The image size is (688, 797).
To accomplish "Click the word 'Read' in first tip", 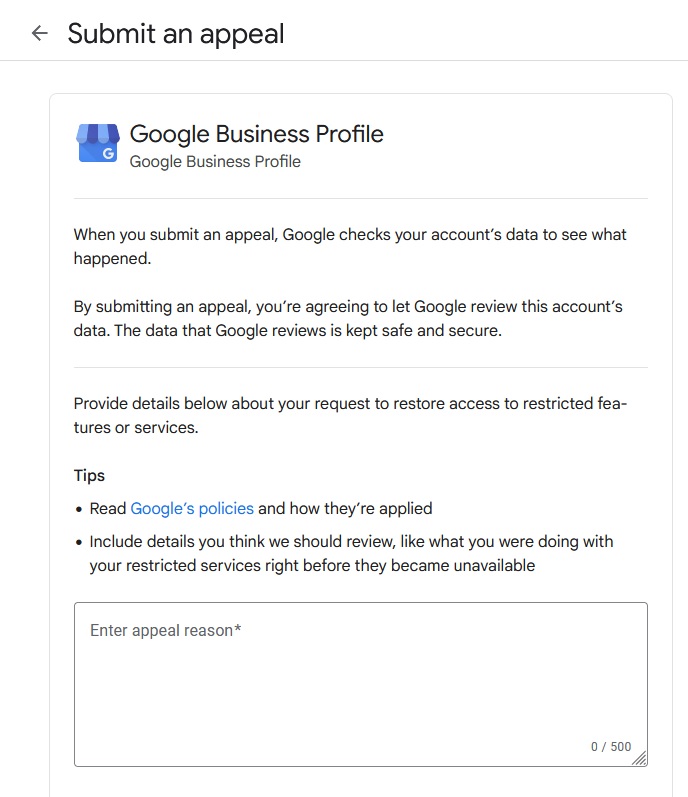I will tap(108, 508).
